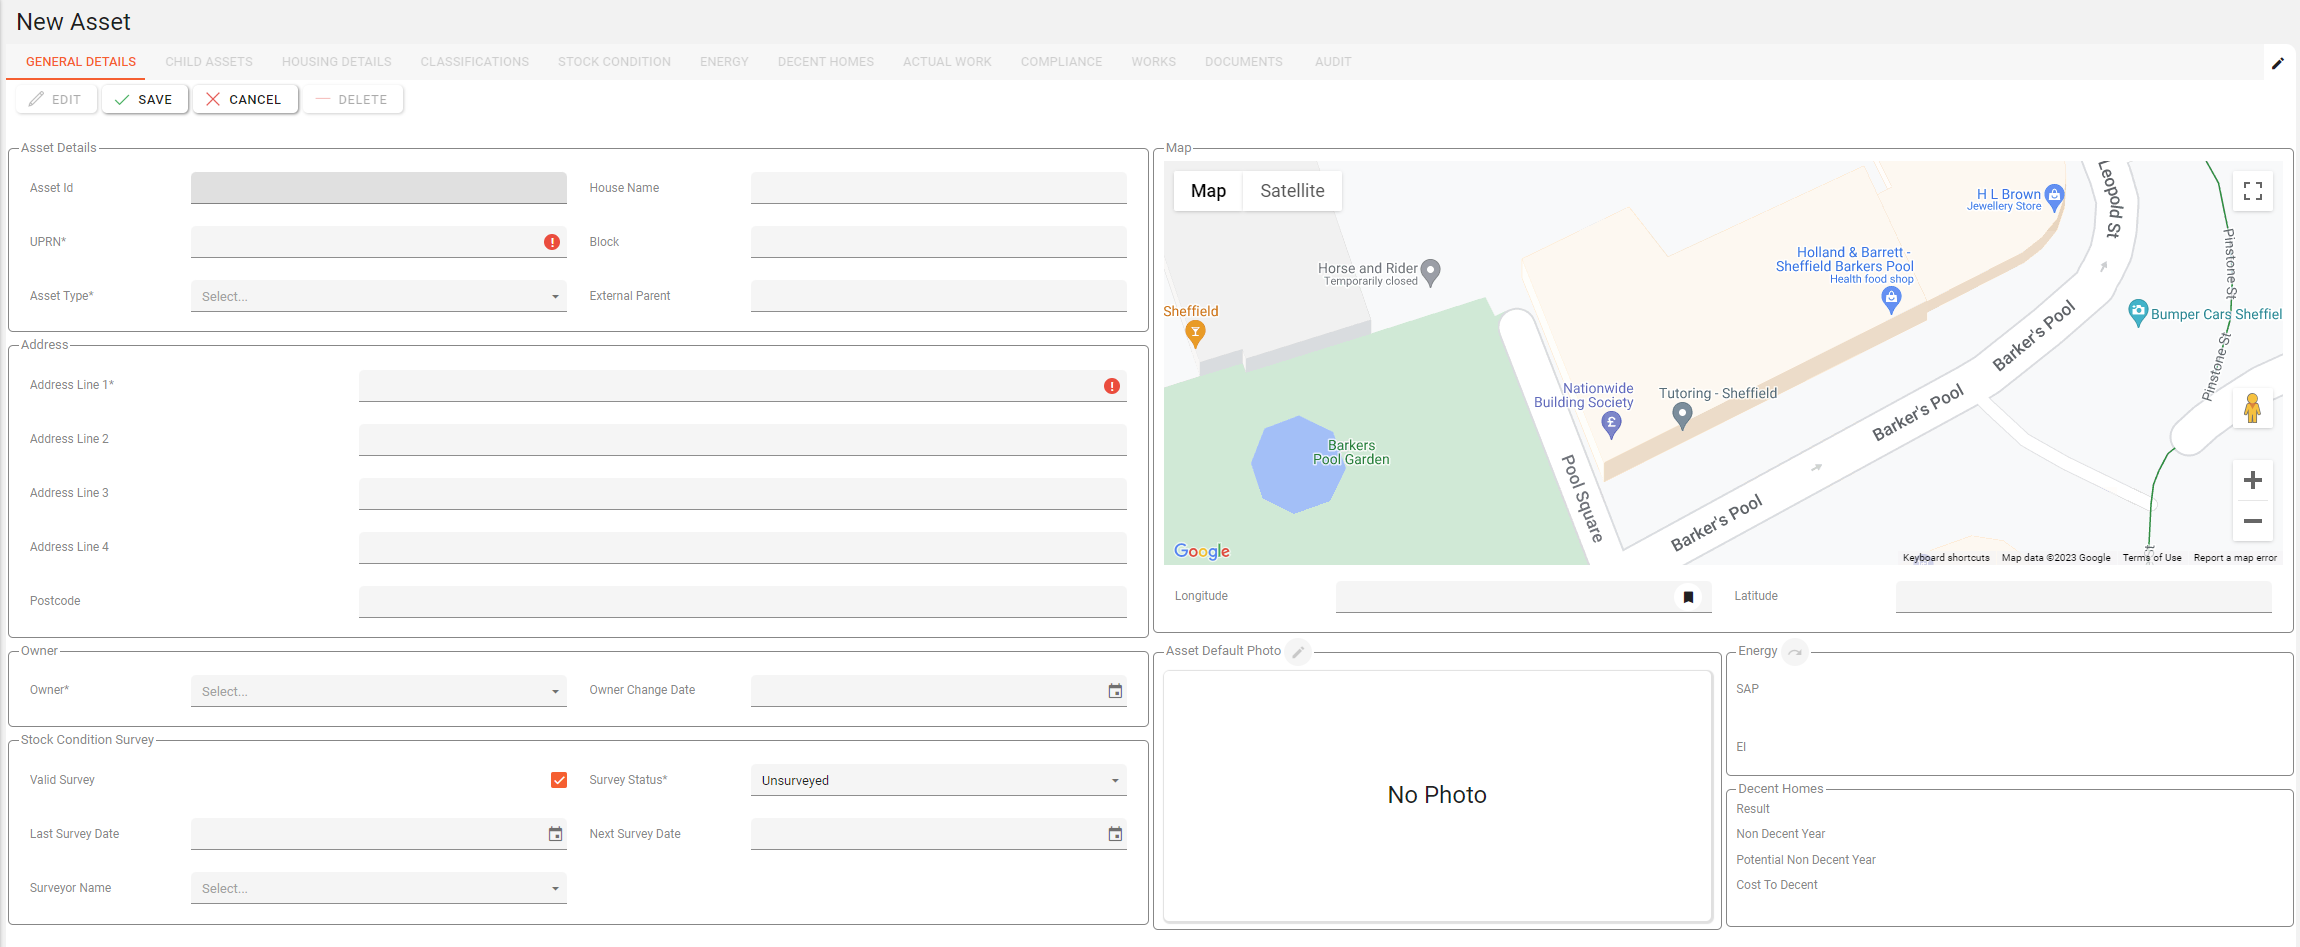Image resolution: width=2300 pixels, height=947 pixels.
Task: Click the pencil icon at top right
Action: (2277, 63)
